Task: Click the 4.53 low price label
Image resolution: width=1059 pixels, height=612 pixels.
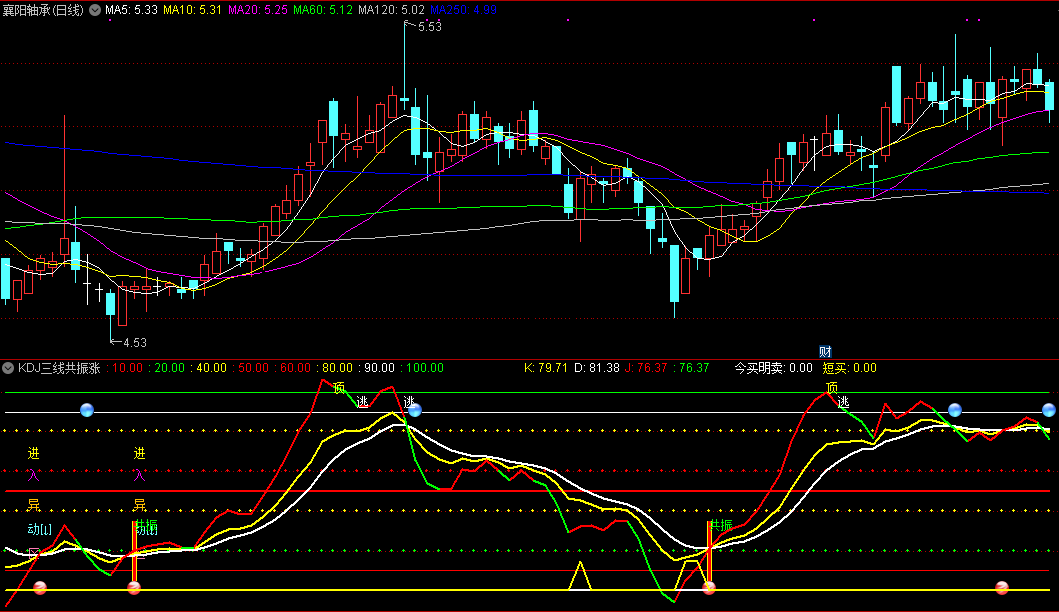Action: tap(134, 342)
